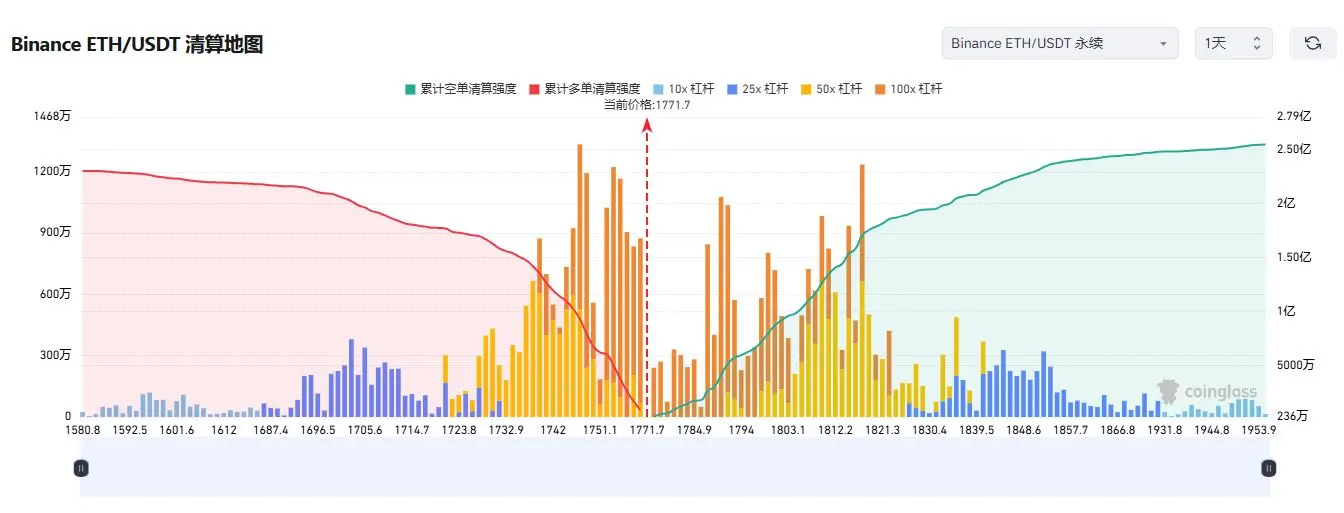Image resolution: width=1344 pixels, height=513 pixels.
Task: Click the 当前价格:1771.7 label
Action: point(646,104)
